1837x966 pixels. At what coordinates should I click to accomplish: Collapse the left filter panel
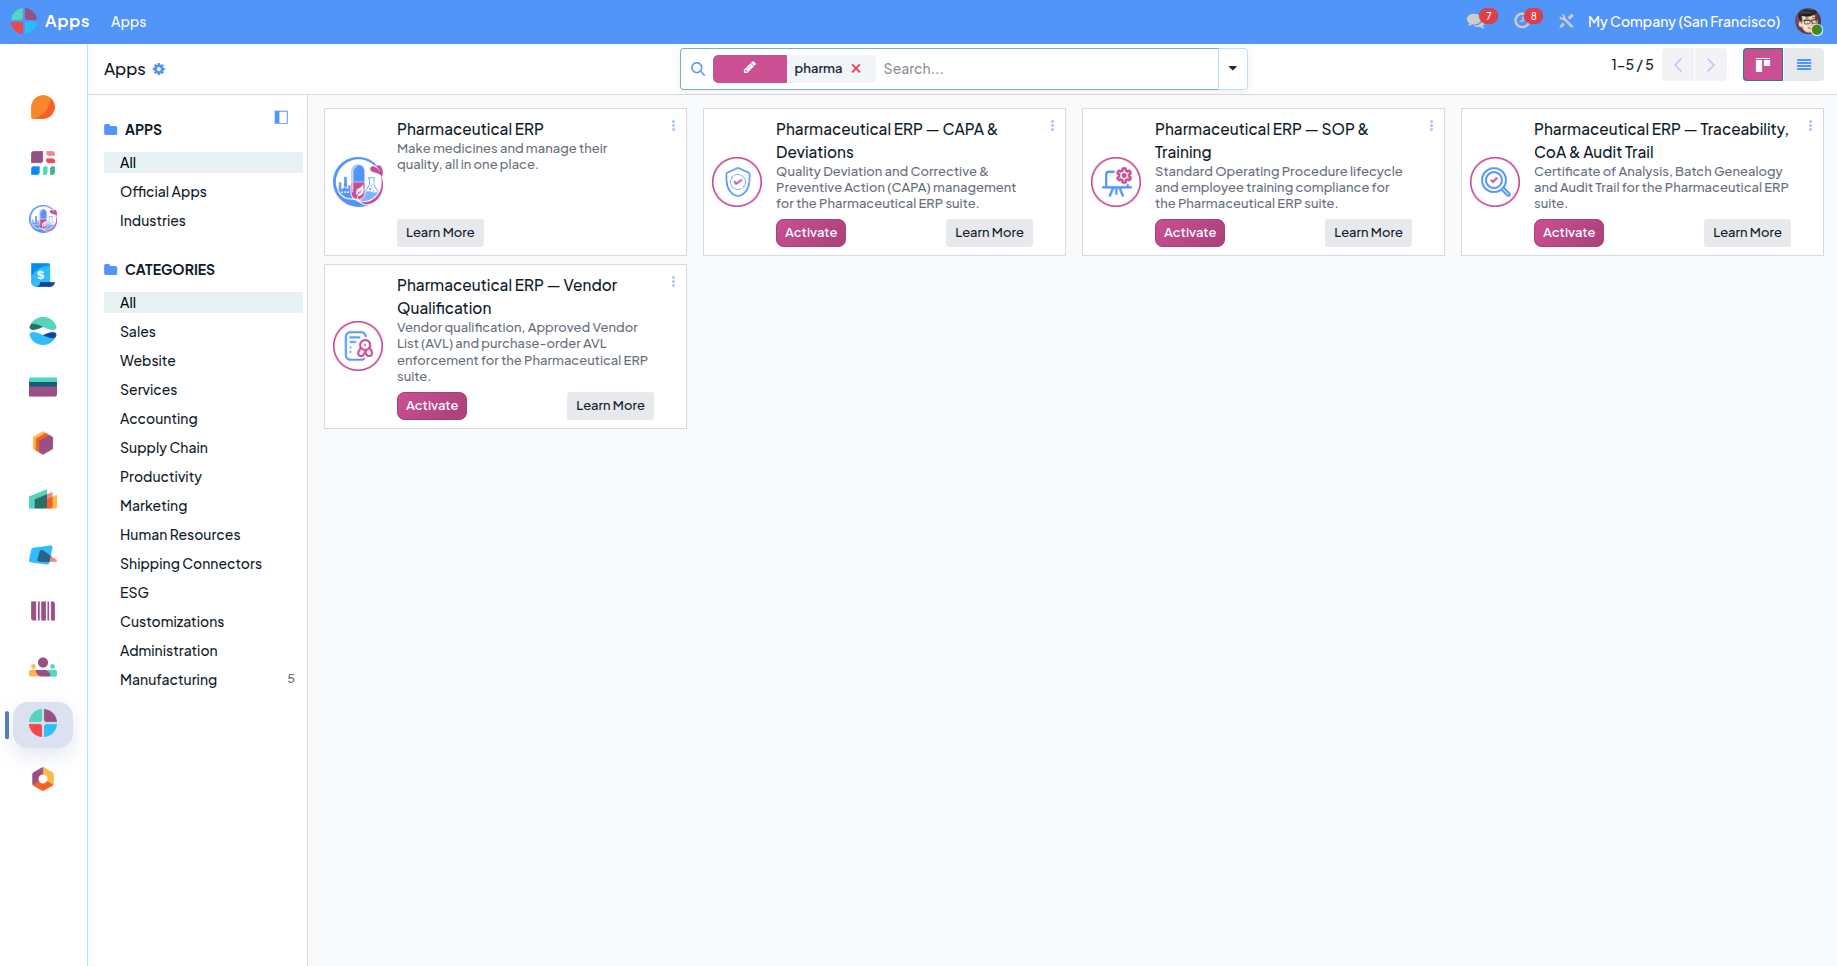point(281,117)
